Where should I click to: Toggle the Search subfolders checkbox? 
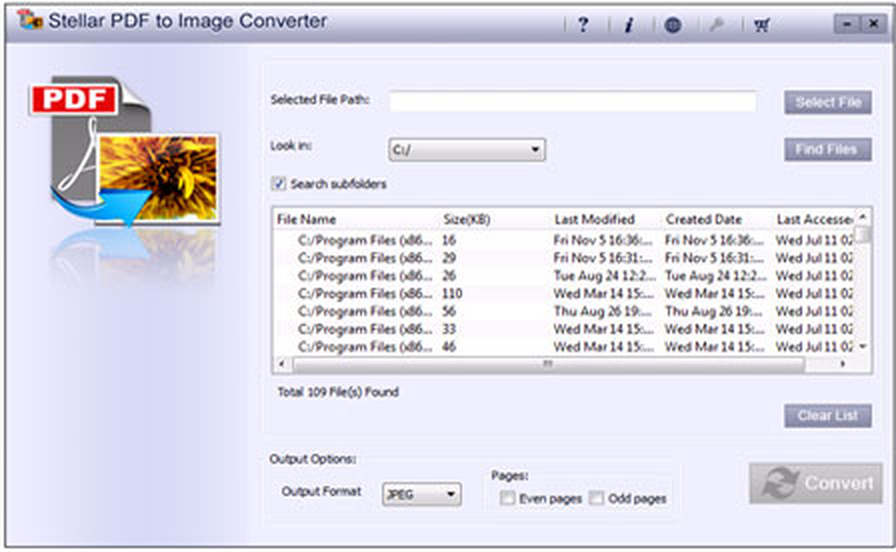pyautogui.click(x=278, y=183)
